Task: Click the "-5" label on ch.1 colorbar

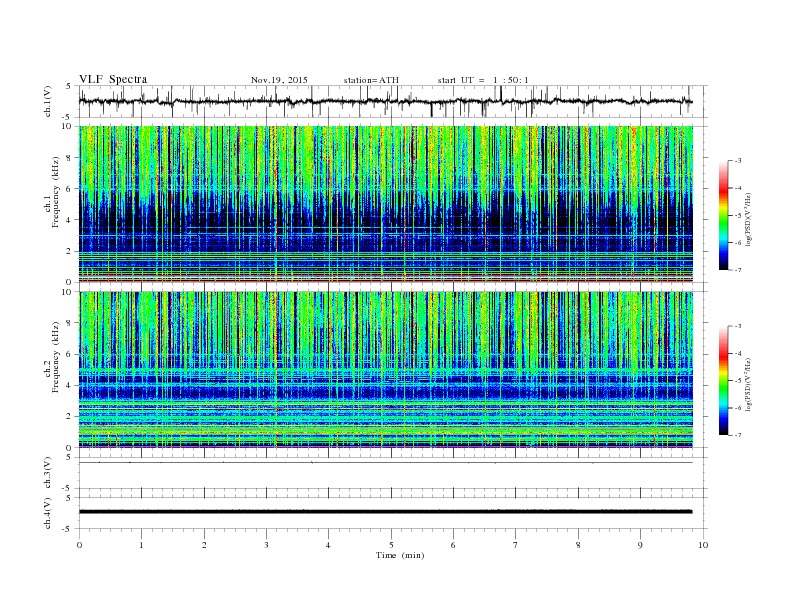Action: click(x=737, y=215)
